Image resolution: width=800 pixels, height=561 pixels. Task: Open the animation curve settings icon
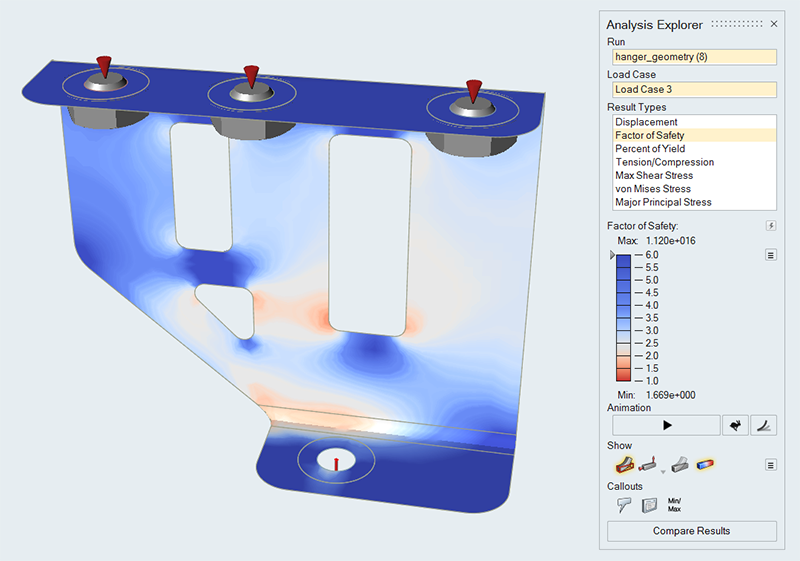pos(763,425)
